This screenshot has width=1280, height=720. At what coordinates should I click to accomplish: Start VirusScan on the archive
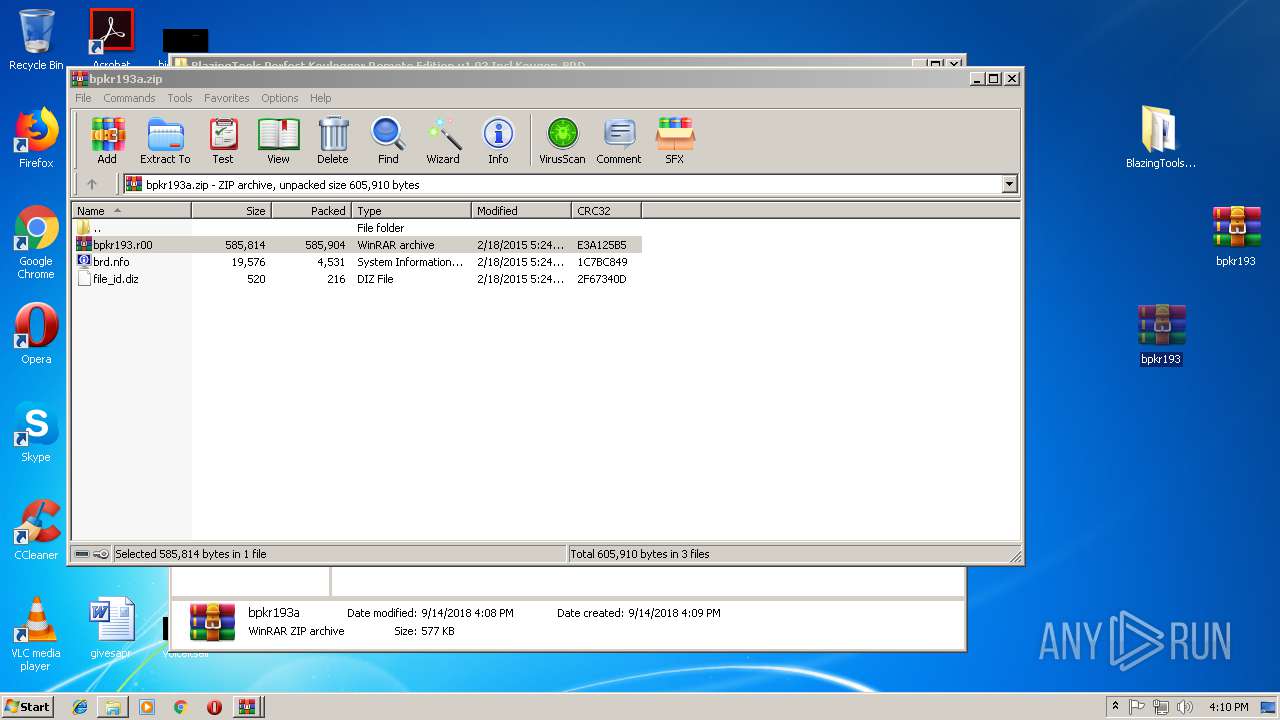pos(562,140)
